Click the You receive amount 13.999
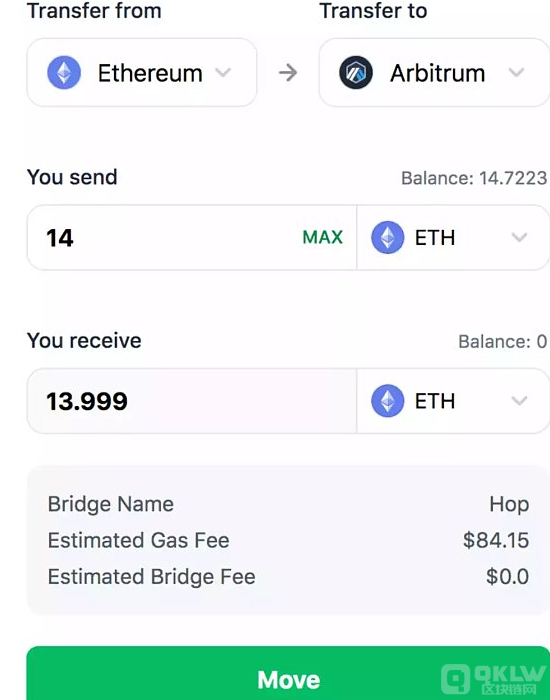 tap(87, 401)
